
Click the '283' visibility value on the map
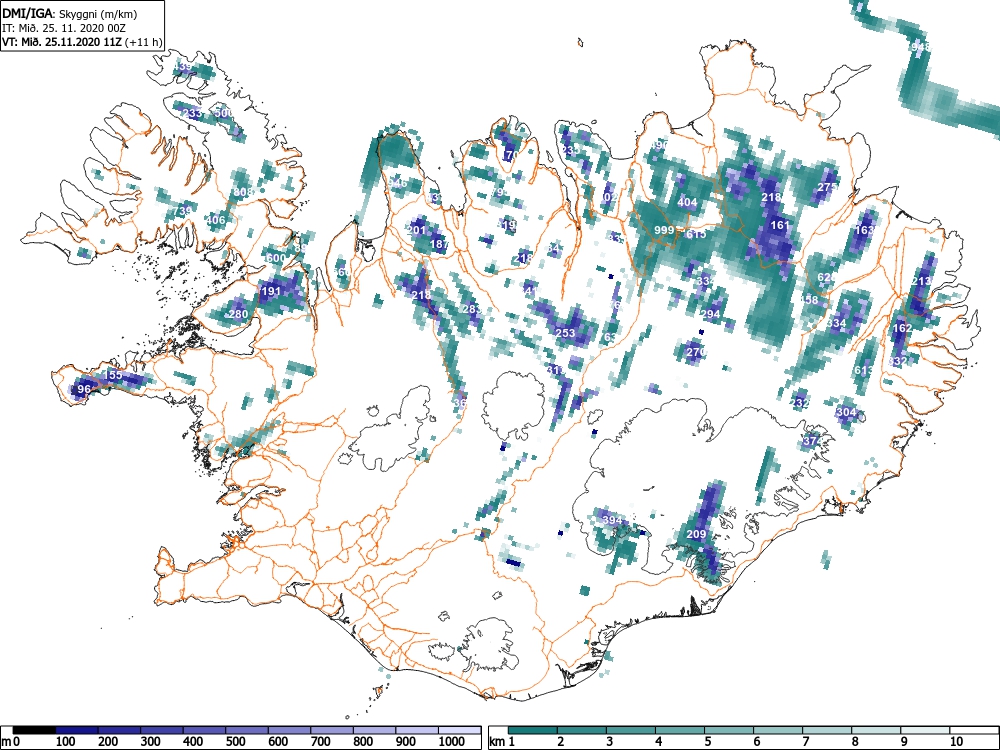click(472, 309)
